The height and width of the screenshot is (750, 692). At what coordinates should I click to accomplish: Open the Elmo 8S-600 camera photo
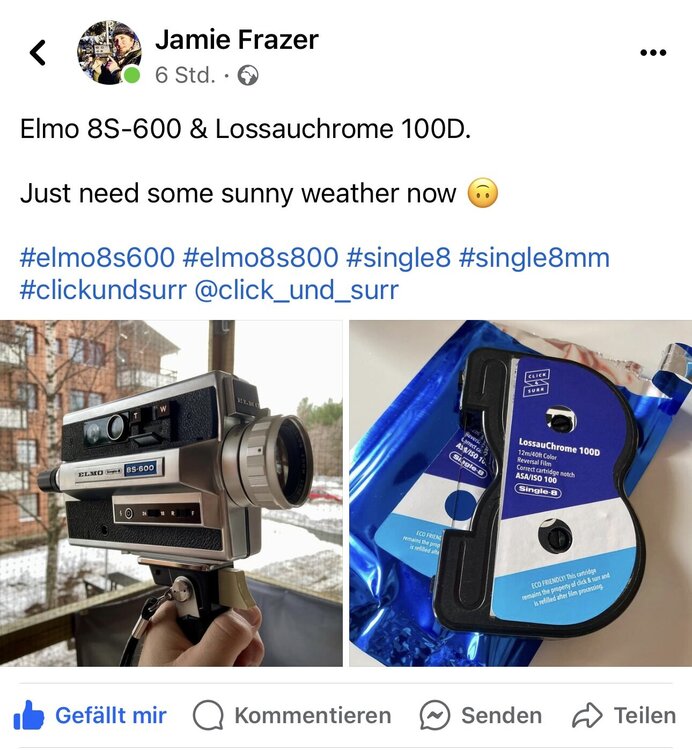(x=171, y=493)
